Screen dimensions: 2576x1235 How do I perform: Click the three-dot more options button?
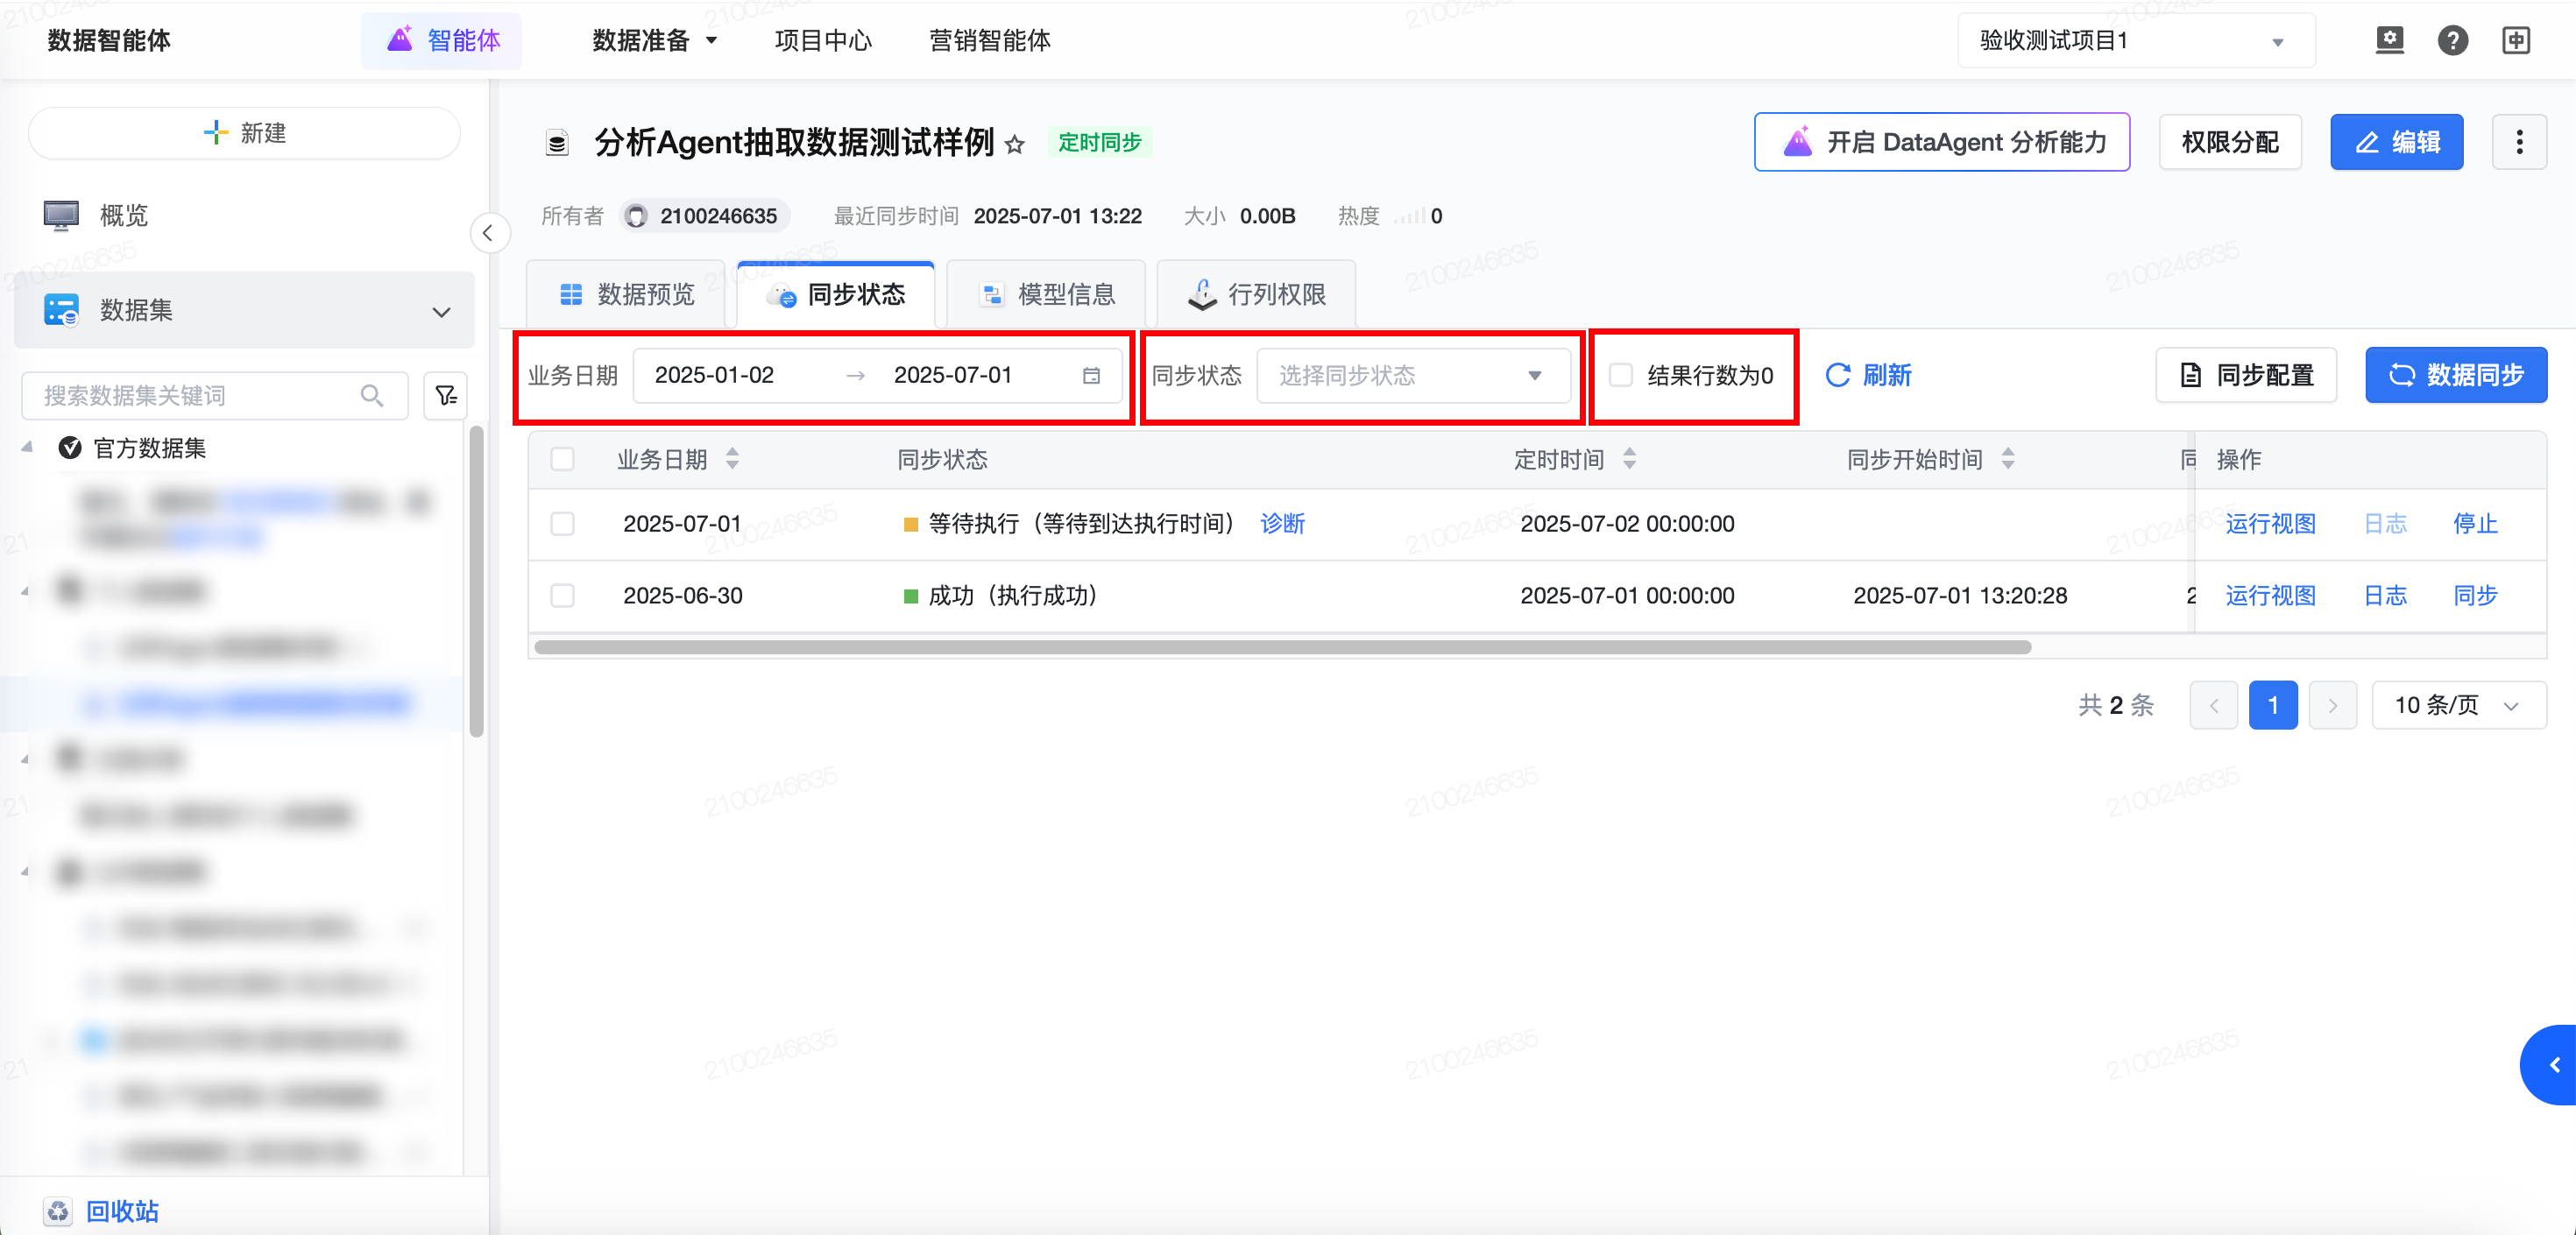2518,142
